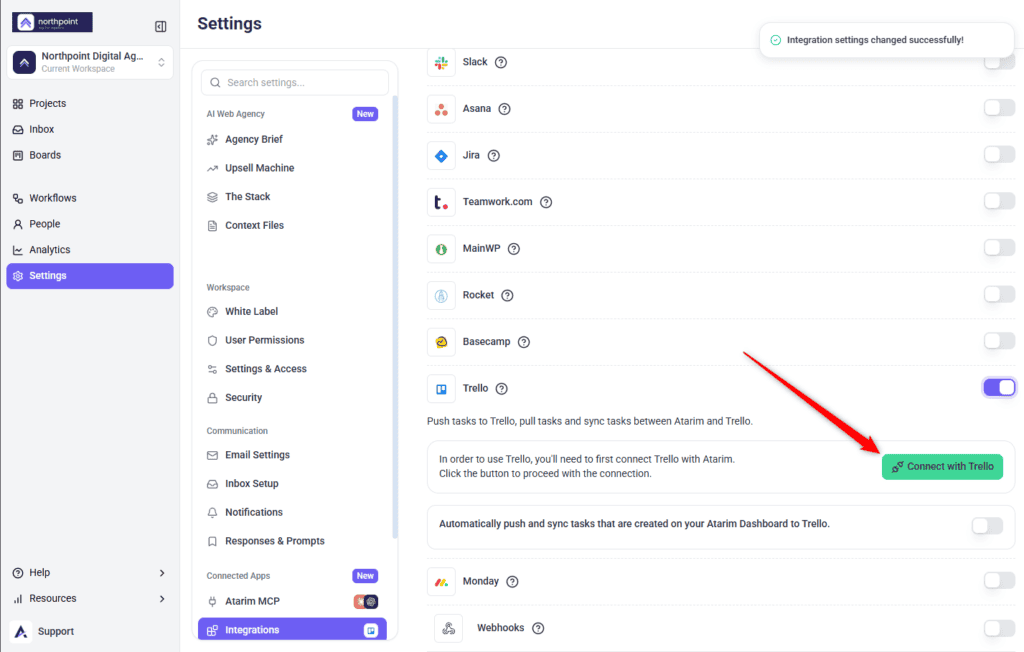Open Atarim MCP settings
The image size is (1024, 652).
pos(292,601)
